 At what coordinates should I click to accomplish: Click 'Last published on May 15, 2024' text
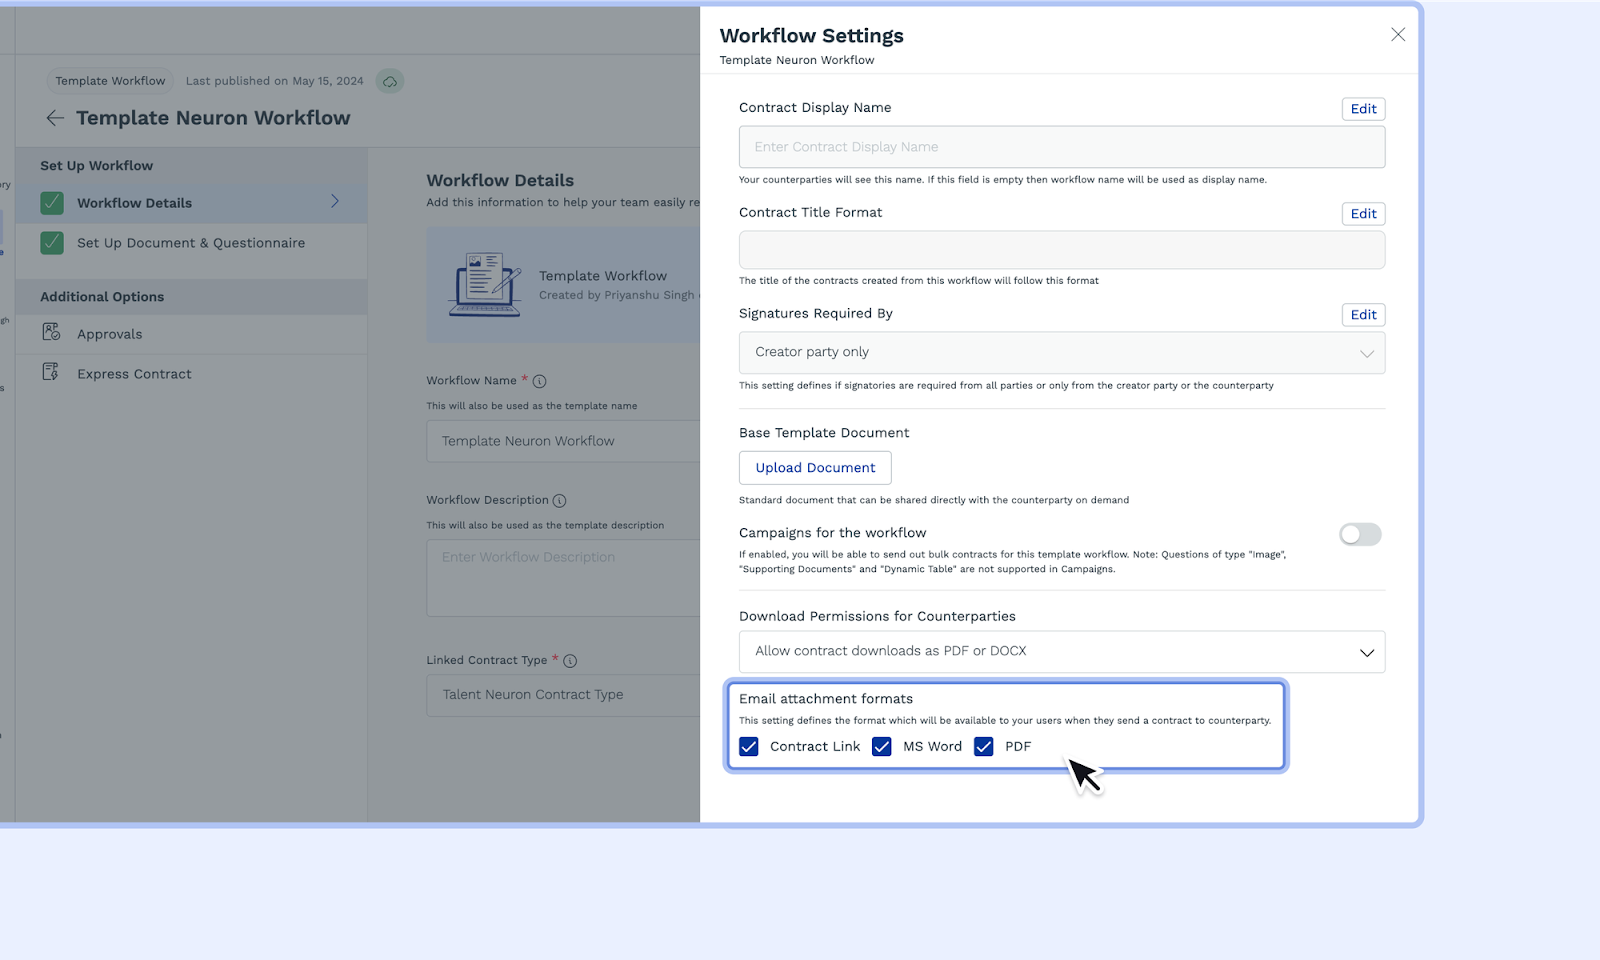pyautogui.click(x=275, y=81)
